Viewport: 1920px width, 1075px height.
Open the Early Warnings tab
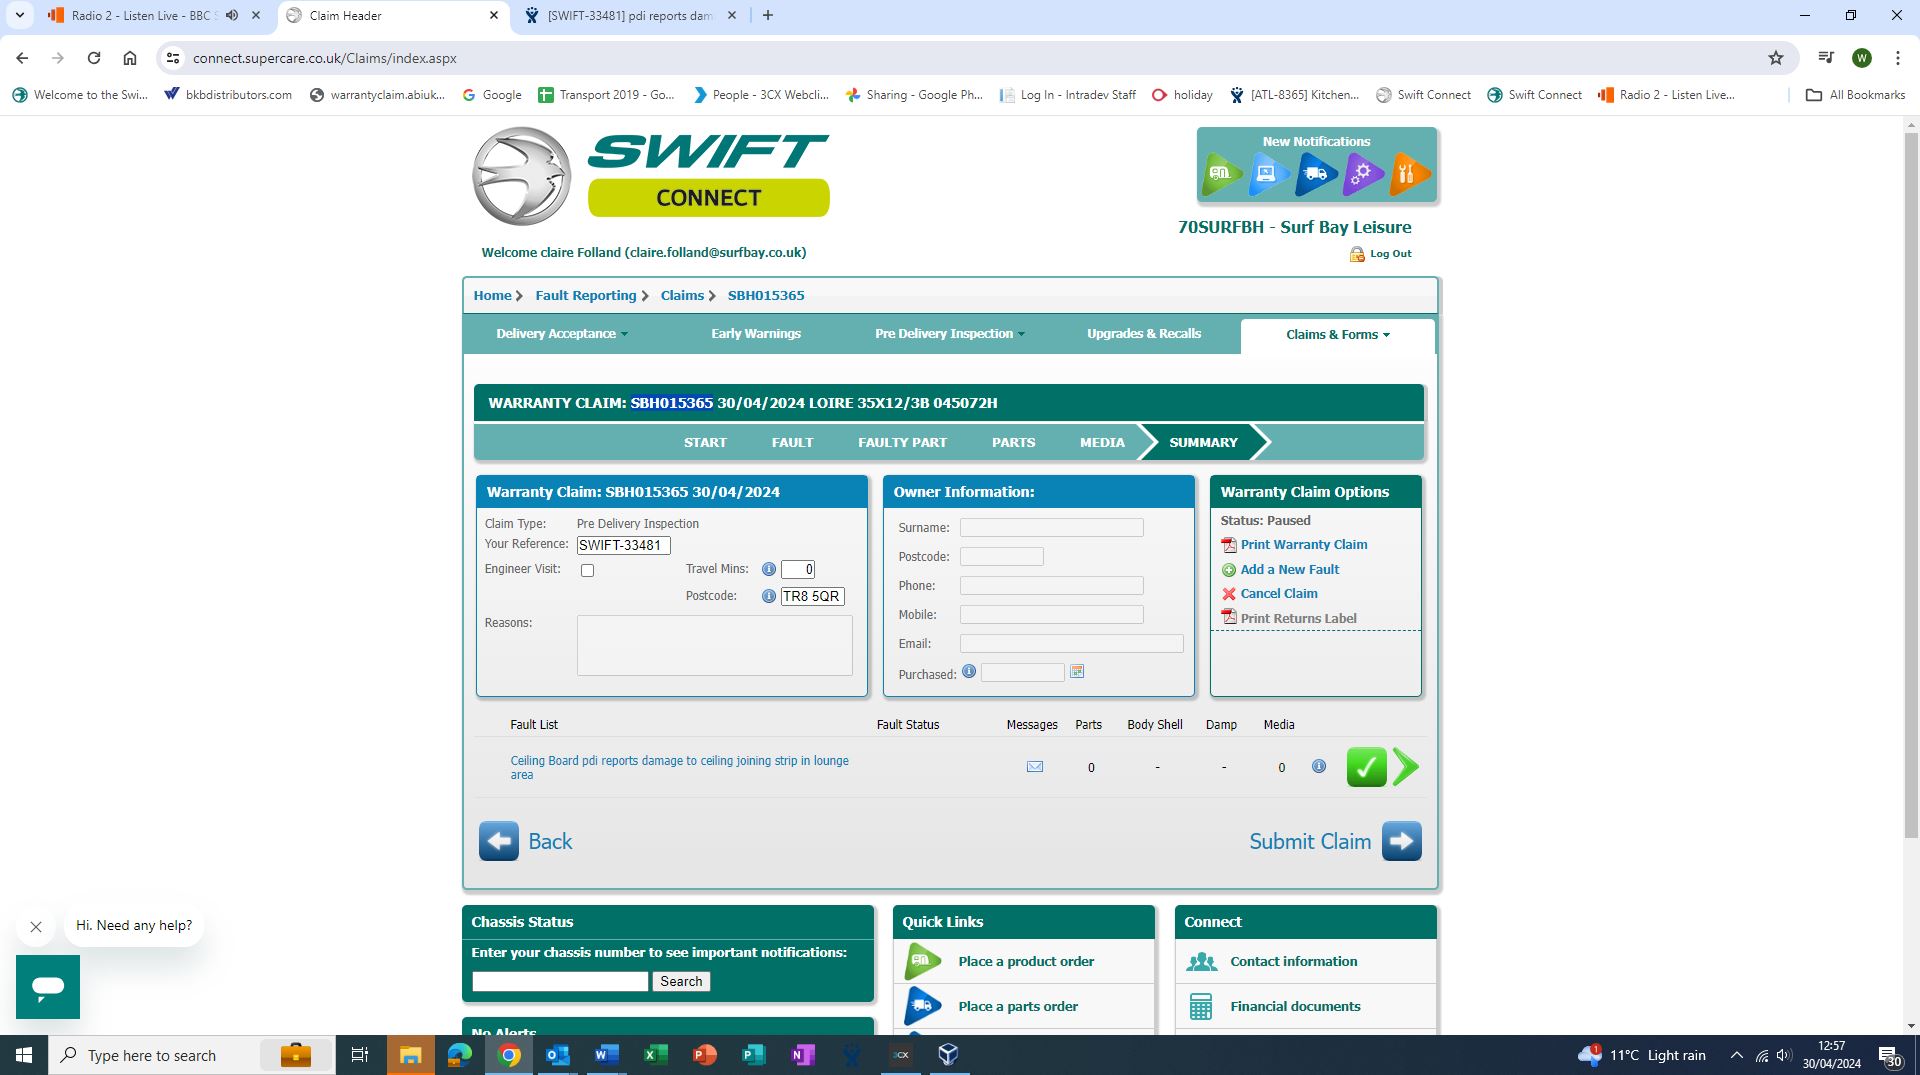(x=756, y=334)
